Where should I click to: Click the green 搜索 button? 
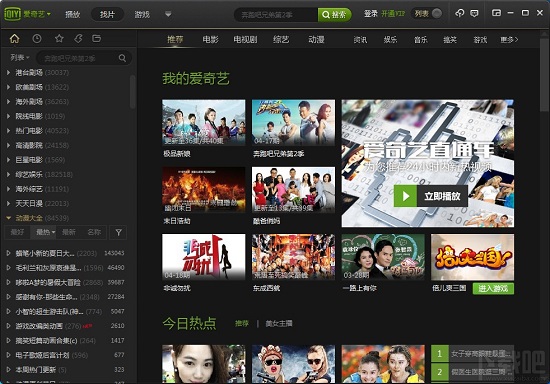click(x=334, y=14)
